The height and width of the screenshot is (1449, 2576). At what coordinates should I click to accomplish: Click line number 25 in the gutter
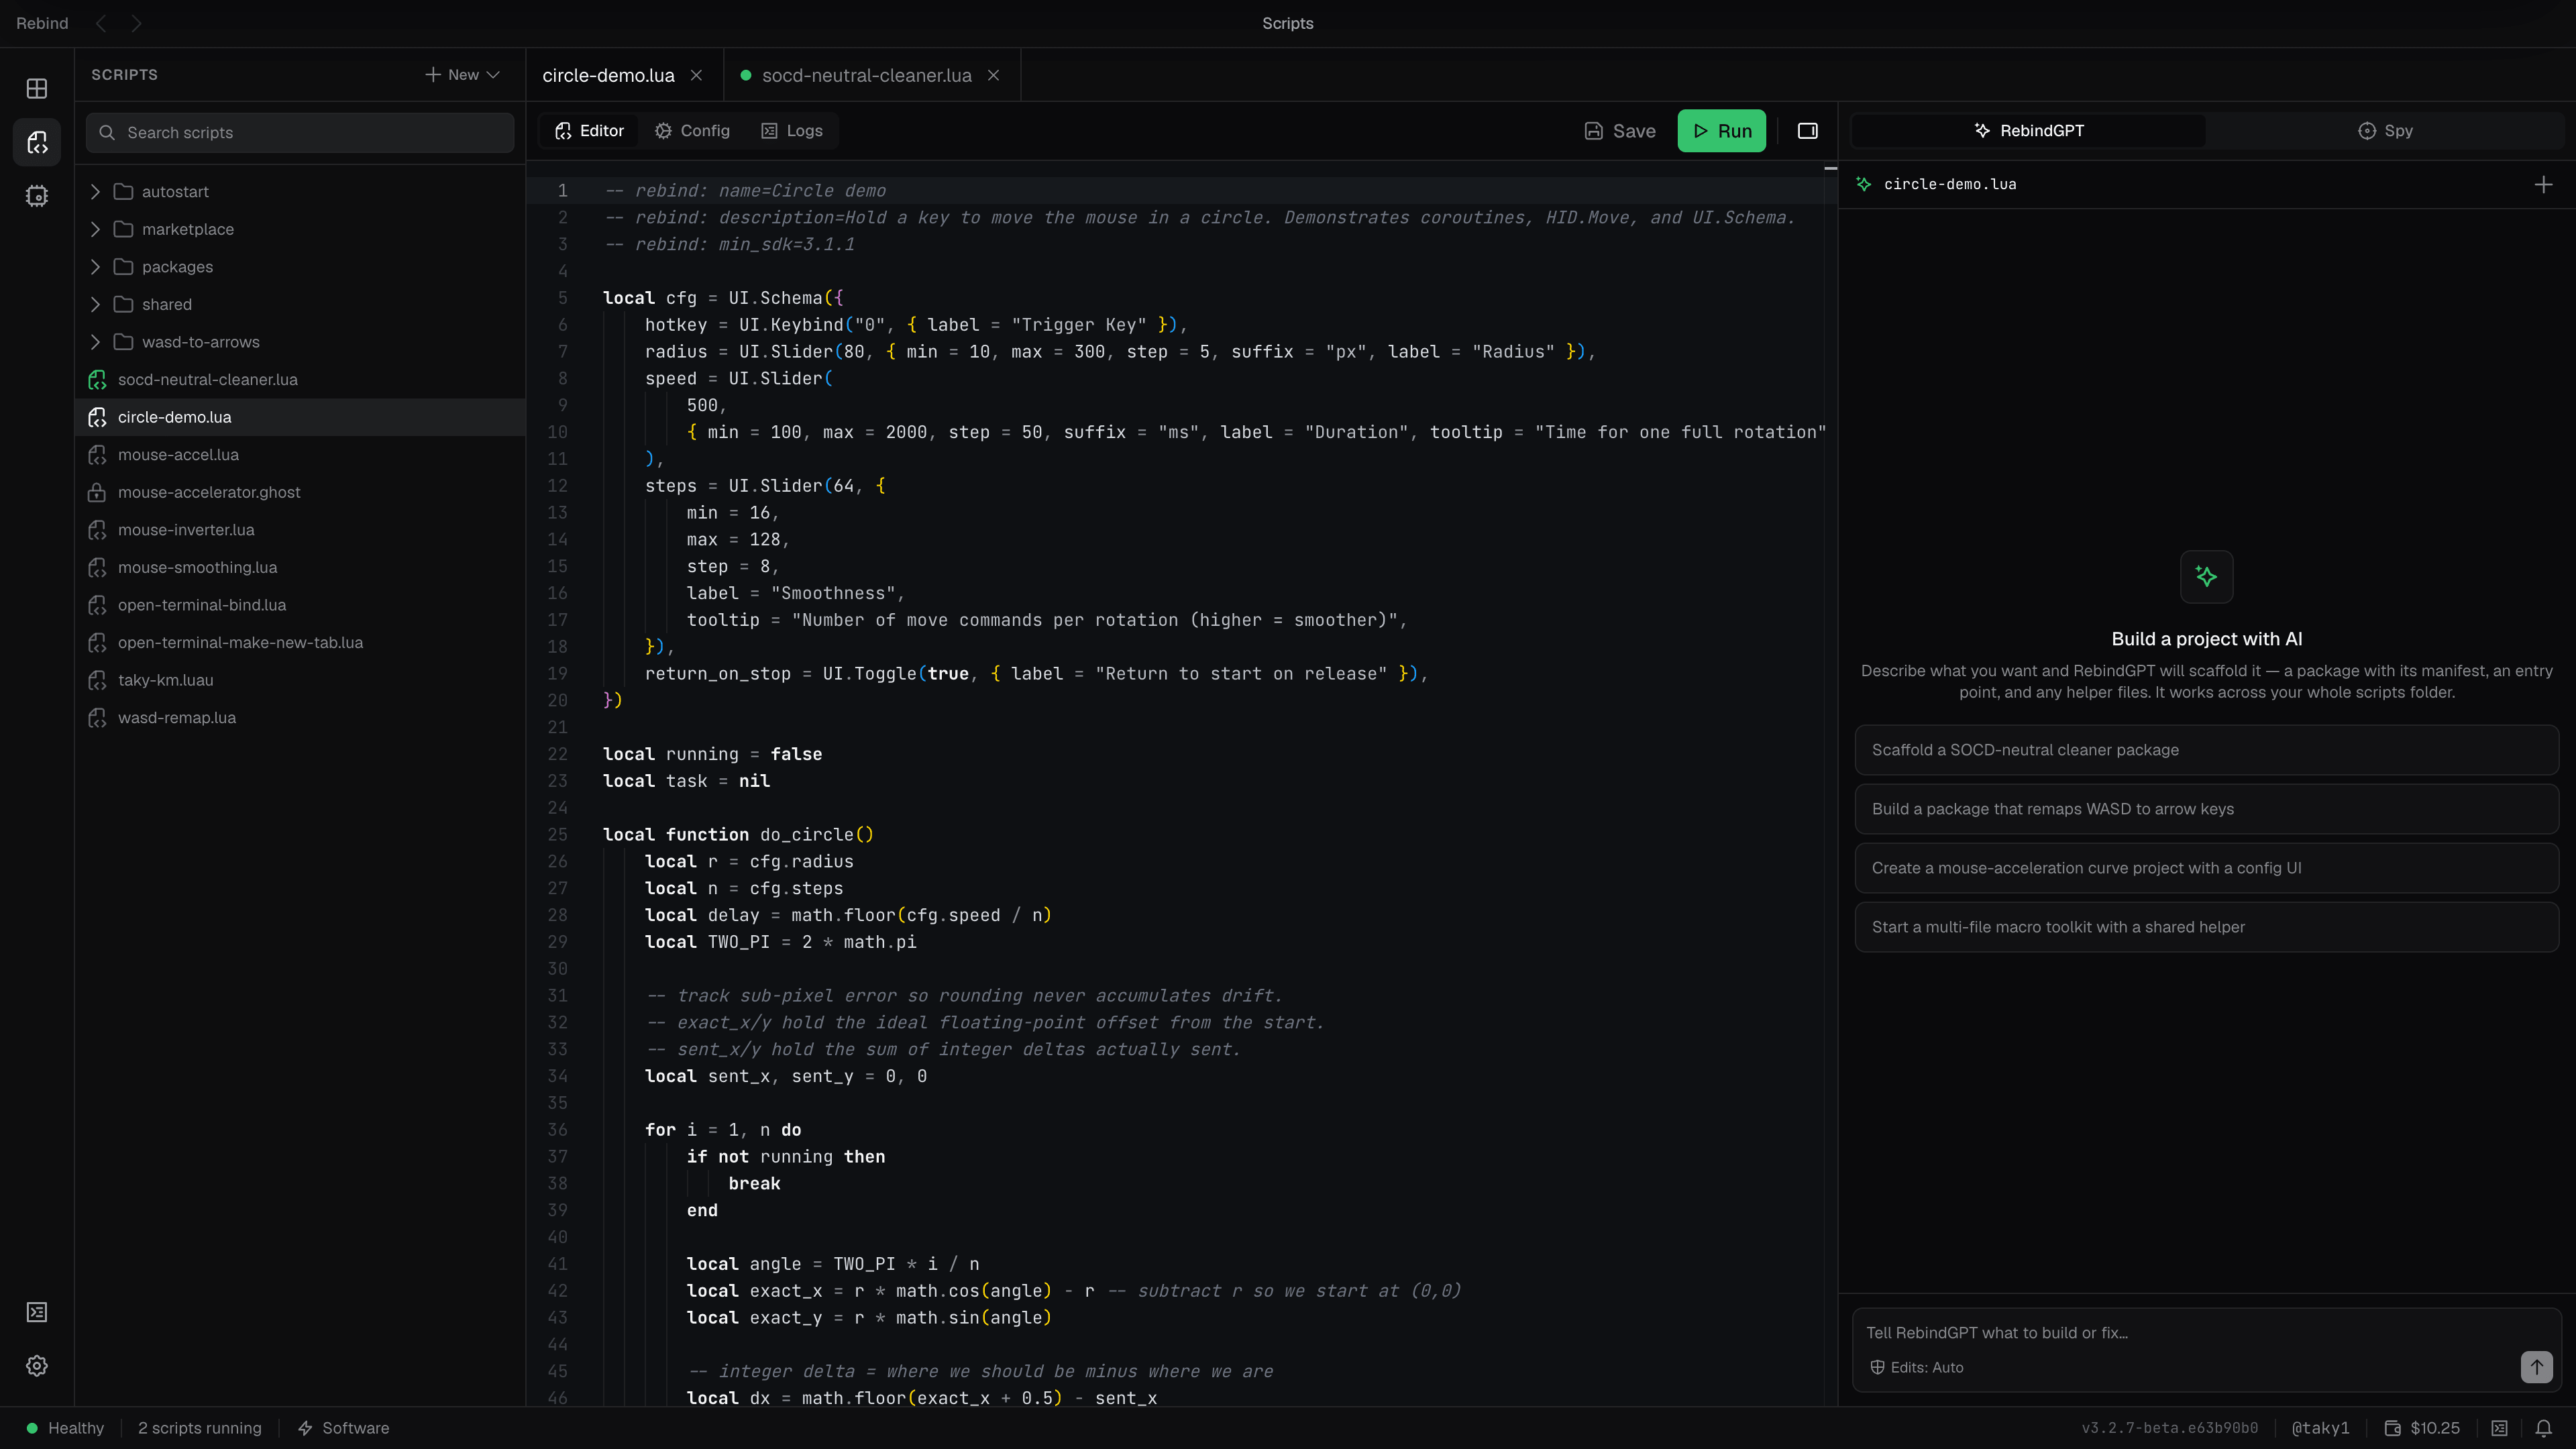click(557, 835)
